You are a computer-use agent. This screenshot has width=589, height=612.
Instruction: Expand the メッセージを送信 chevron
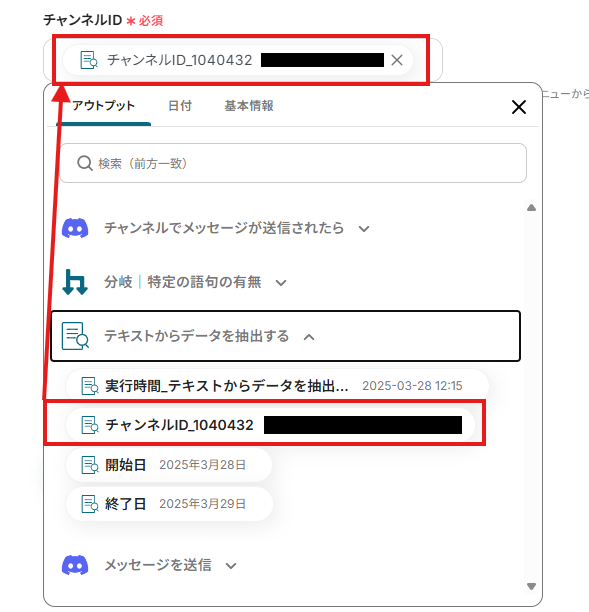[231, 566]
